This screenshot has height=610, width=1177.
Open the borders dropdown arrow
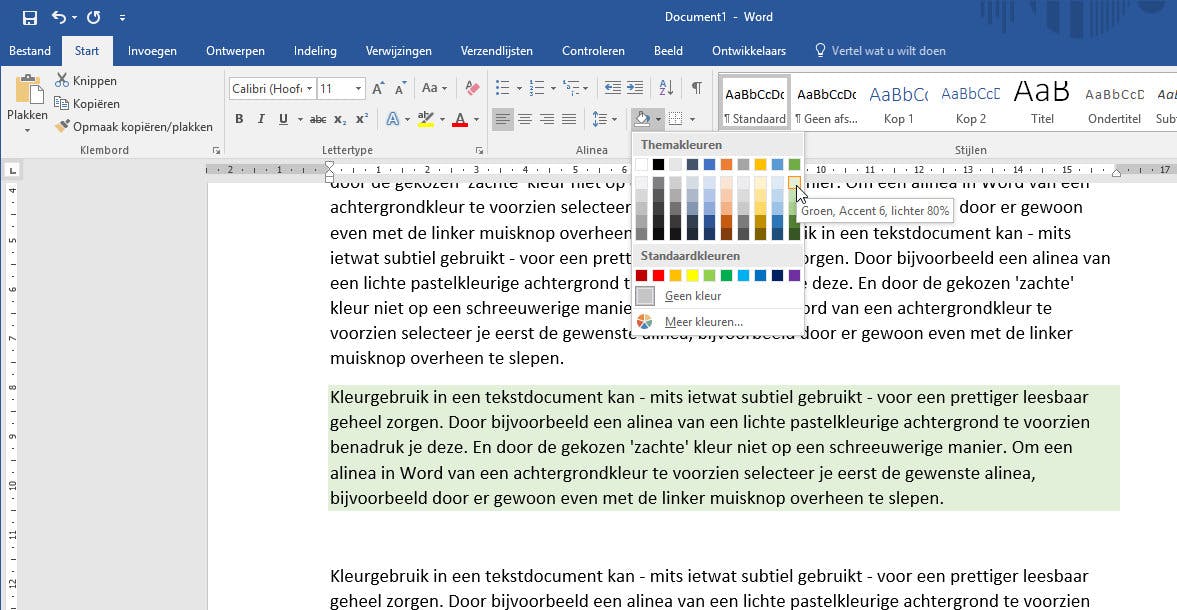(692, 120)
